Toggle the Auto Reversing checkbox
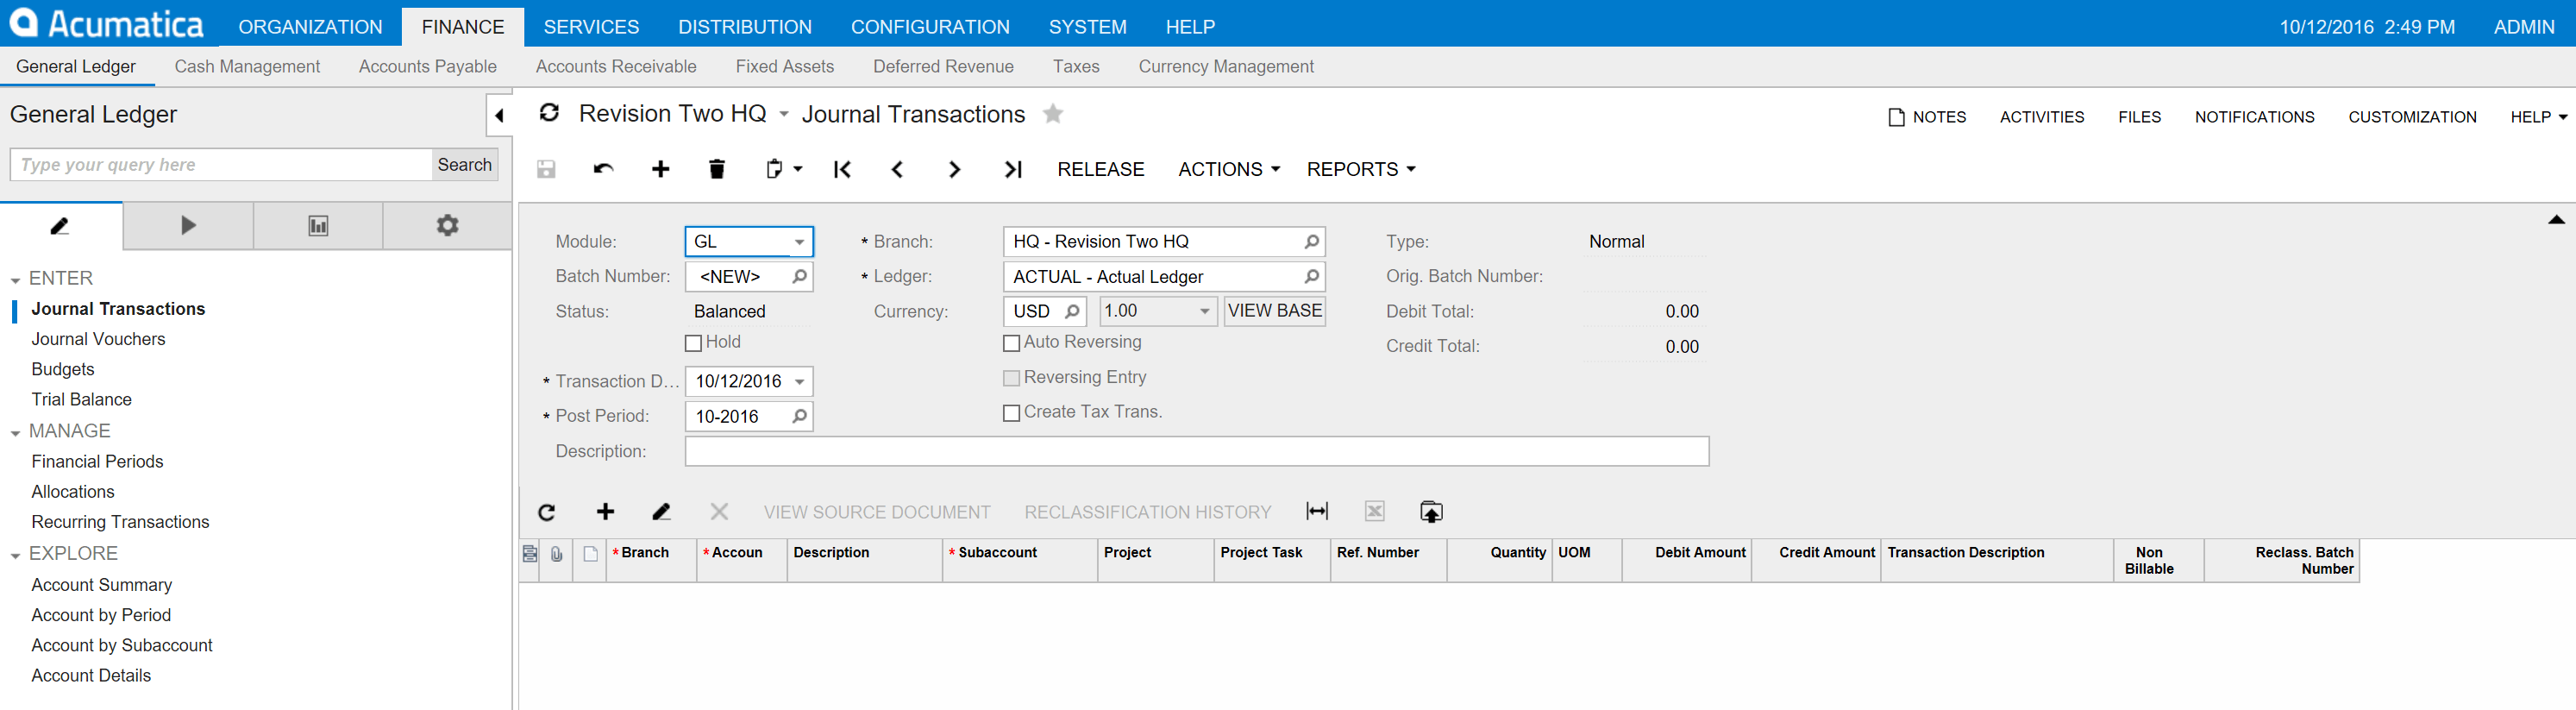The height and width of the screenshot is (710, 2576). click(1011, 343)
